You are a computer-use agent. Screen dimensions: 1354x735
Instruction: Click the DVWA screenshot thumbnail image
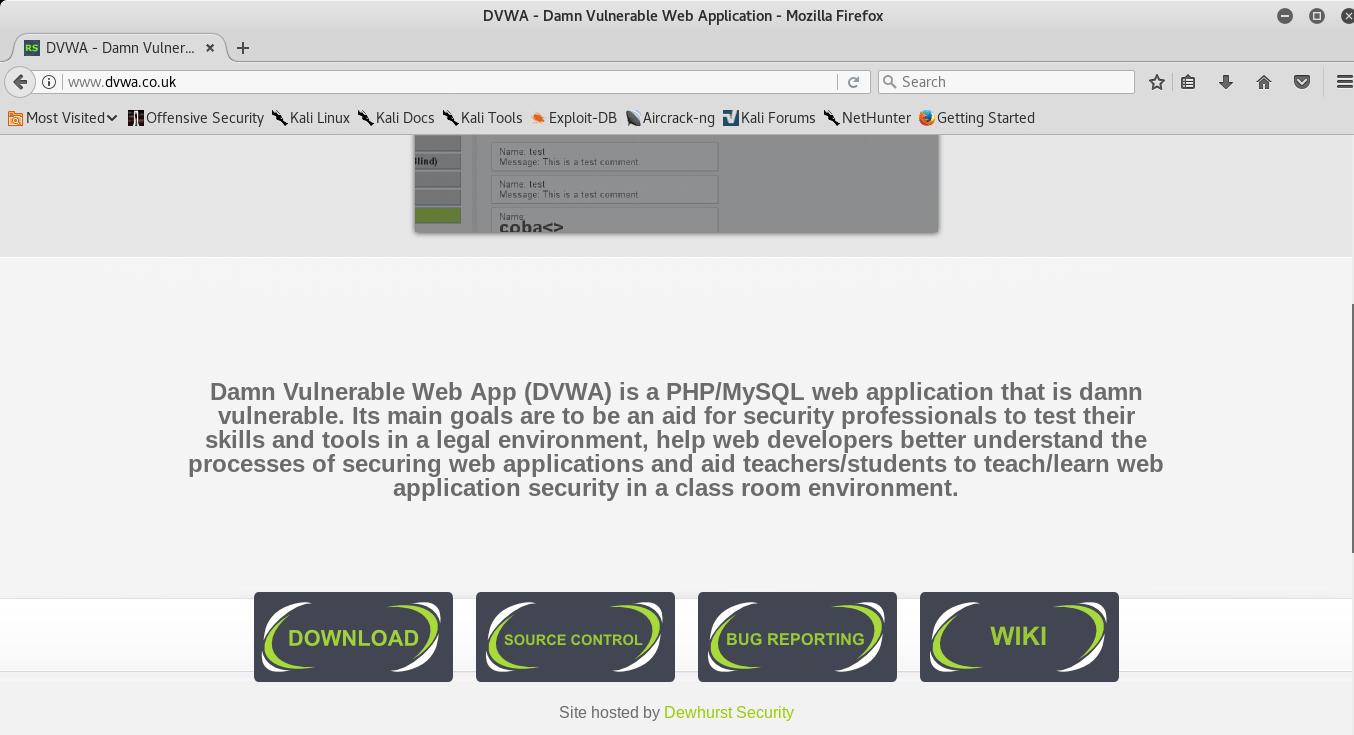[677, 184]
